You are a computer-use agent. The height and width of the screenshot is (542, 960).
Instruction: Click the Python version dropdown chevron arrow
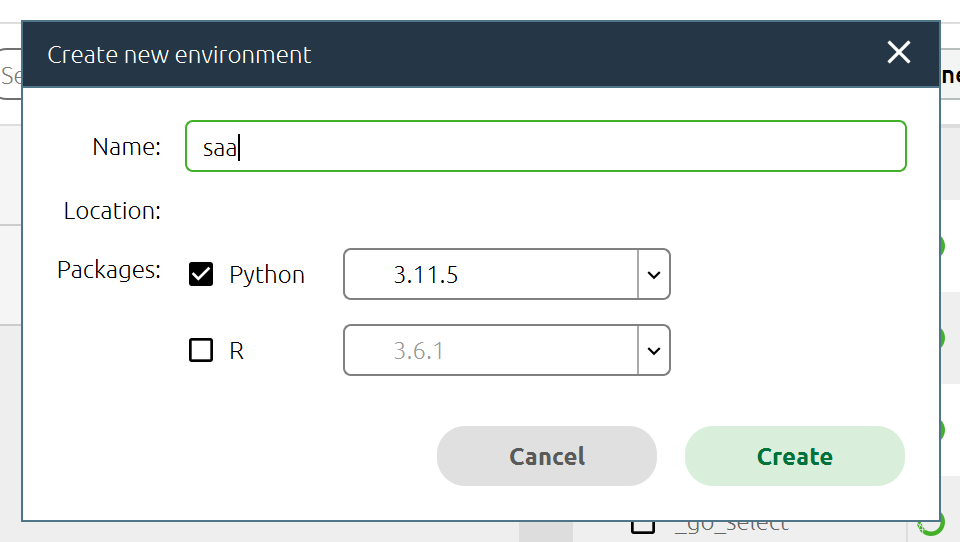[x=654, y=275]
